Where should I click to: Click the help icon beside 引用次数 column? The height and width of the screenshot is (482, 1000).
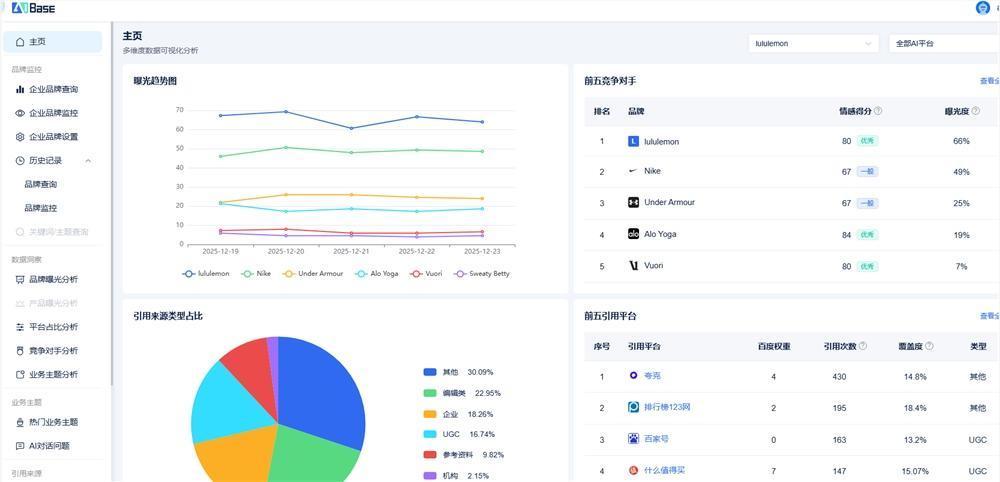(863, 346)
